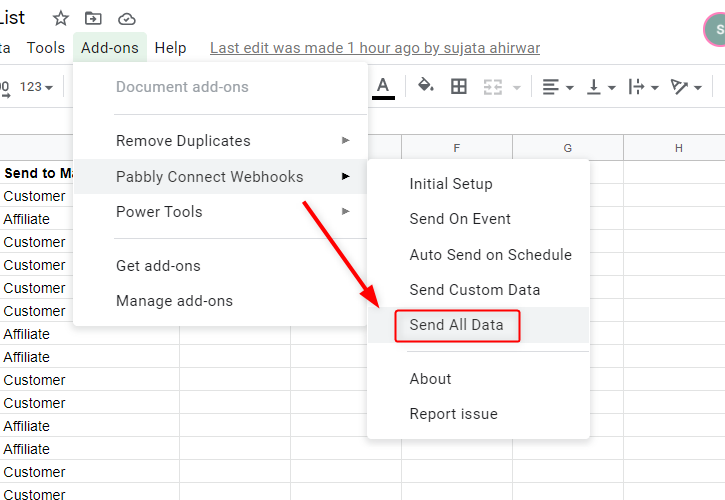Open the Tools menu
This screenshot has height=500, width=725.
tap(46, 48)
